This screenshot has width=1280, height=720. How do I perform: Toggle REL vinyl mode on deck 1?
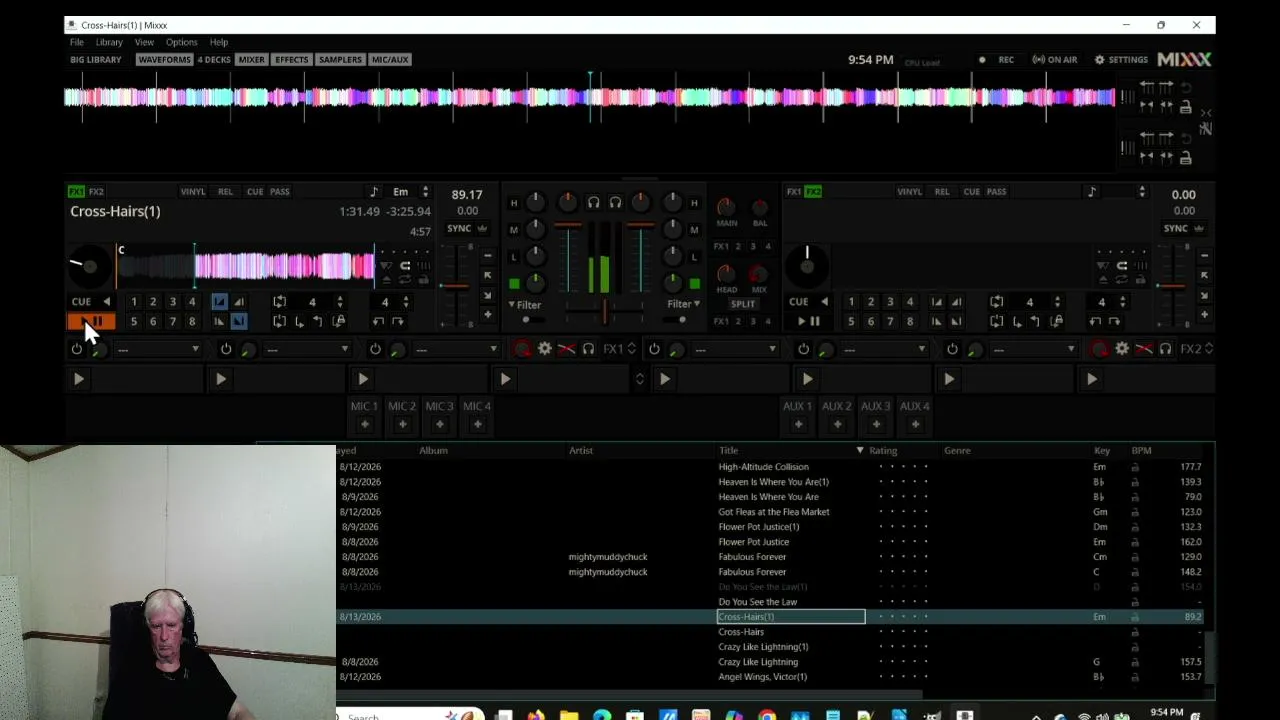(225, 191)
